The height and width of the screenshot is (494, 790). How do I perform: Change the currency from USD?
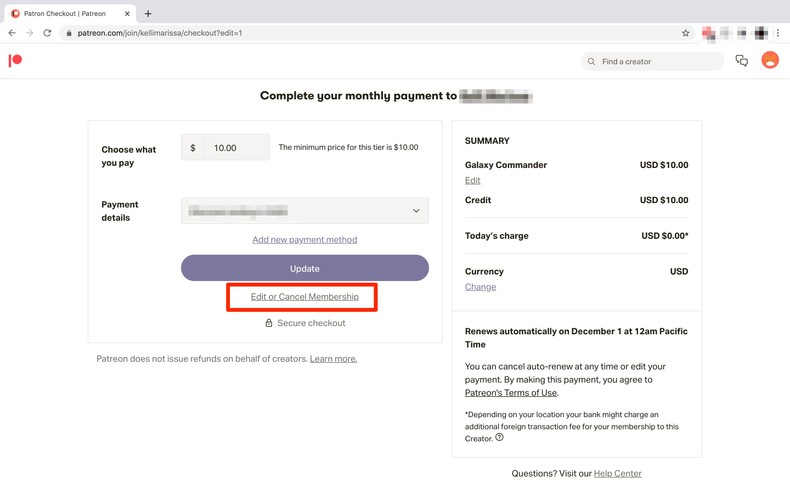tap(480, 287)
